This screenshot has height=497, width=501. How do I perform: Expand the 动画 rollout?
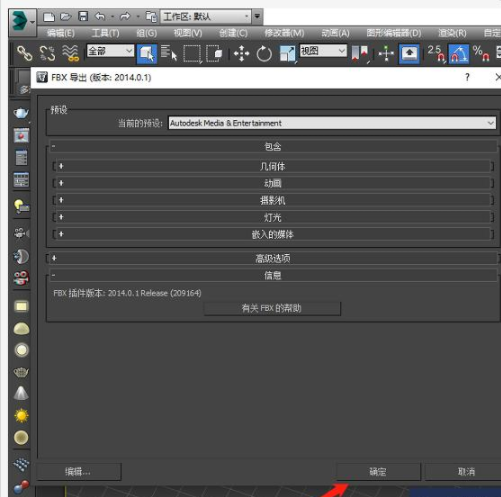[x=273, y=183]
